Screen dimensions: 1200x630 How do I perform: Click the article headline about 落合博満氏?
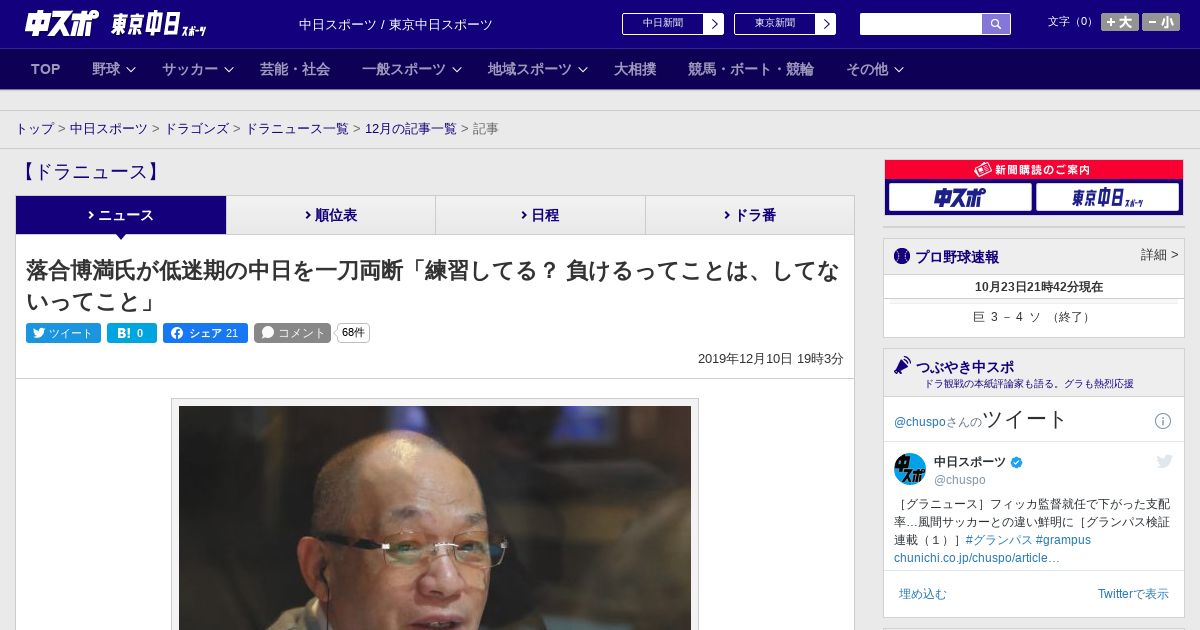432,286
